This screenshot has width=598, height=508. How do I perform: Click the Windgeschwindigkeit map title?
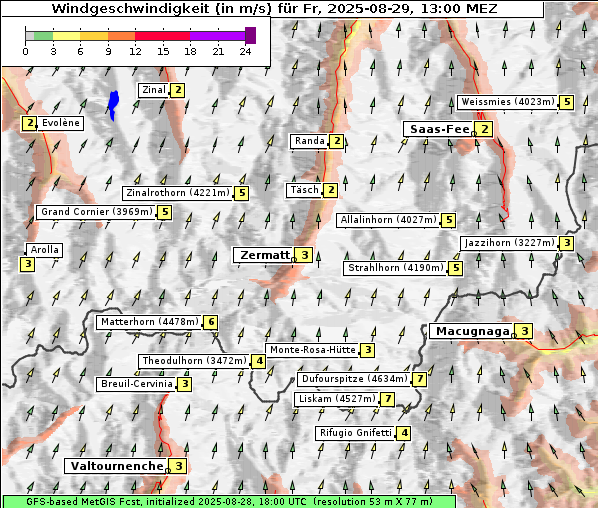274,8
